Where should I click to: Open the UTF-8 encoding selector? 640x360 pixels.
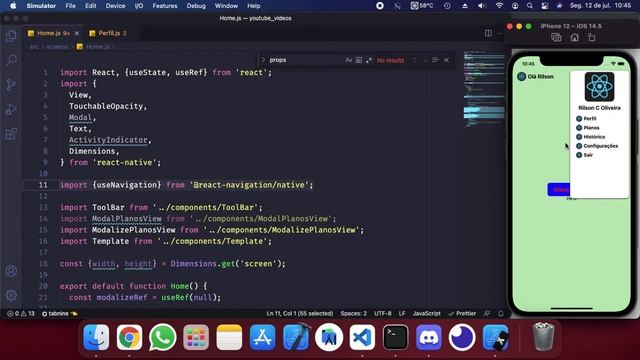click(x=383, y=313)
